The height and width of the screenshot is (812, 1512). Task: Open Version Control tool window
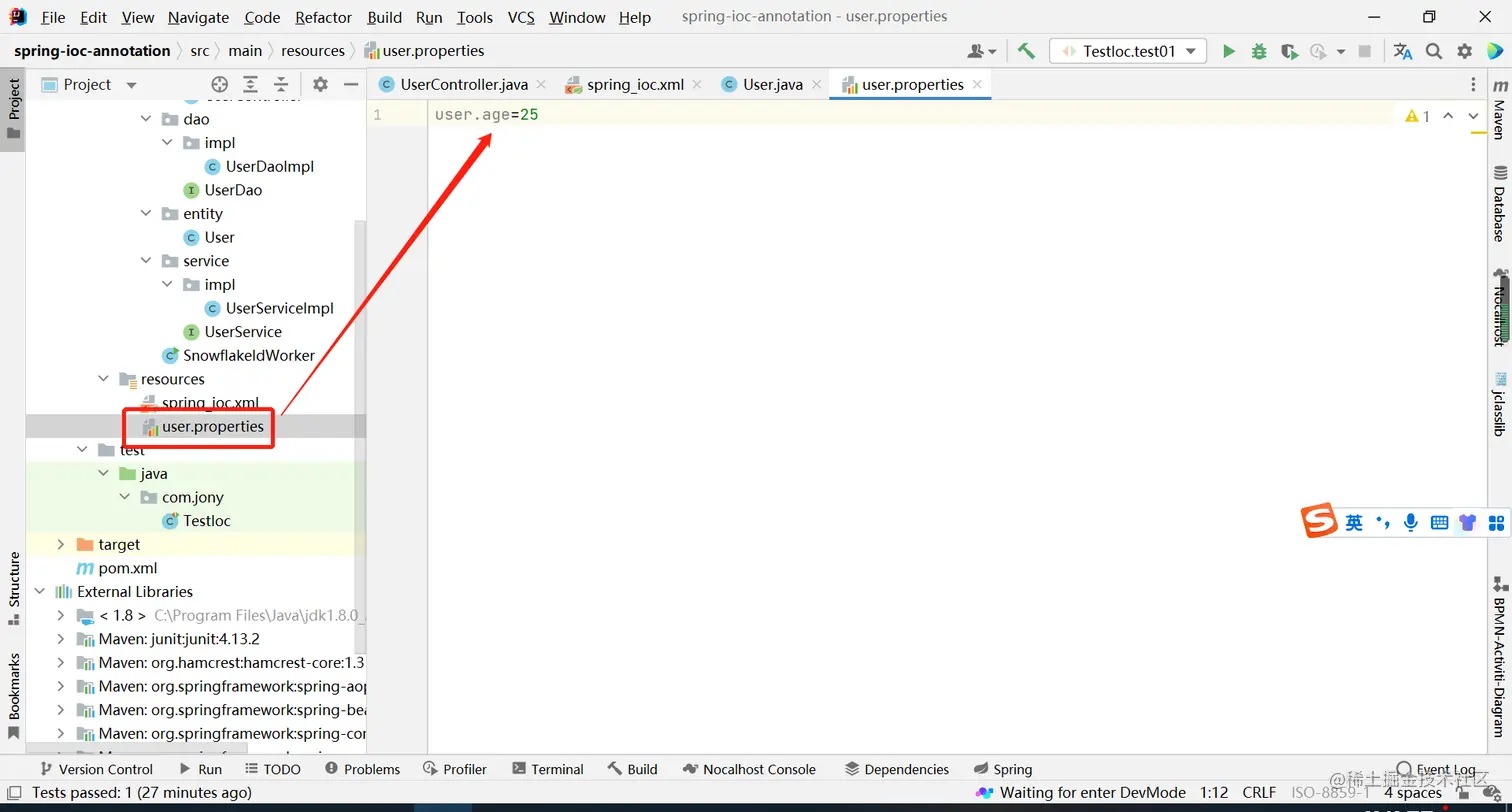(96, 769)
